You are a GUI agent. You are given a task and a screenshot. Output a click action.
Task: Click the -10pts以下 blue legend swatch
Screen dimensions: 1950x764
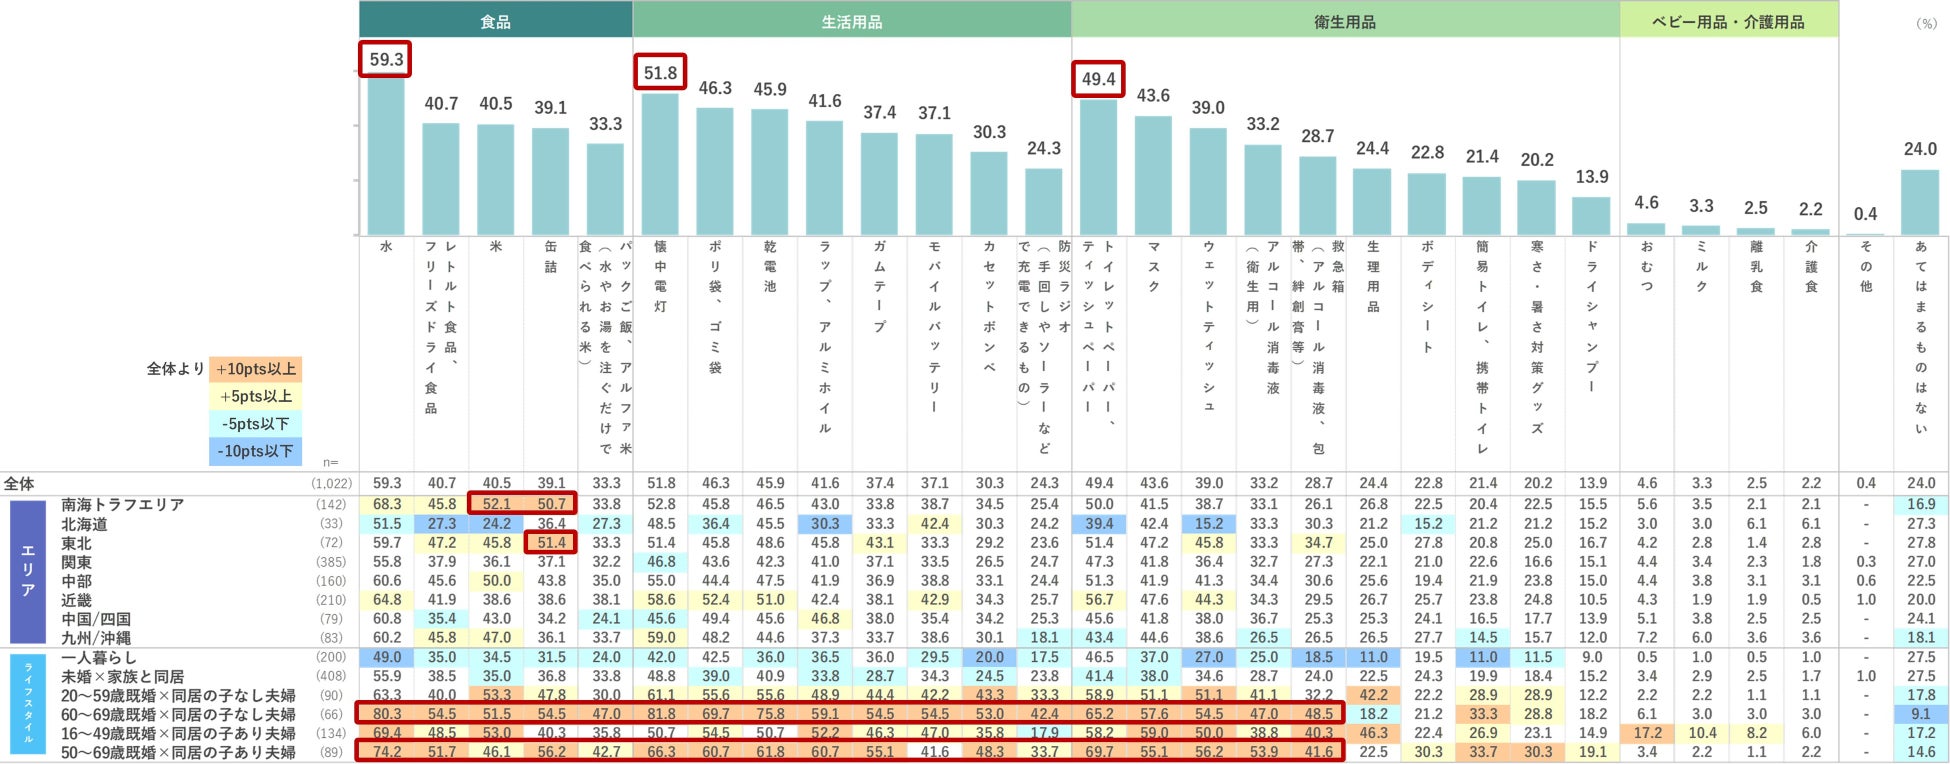256,451
